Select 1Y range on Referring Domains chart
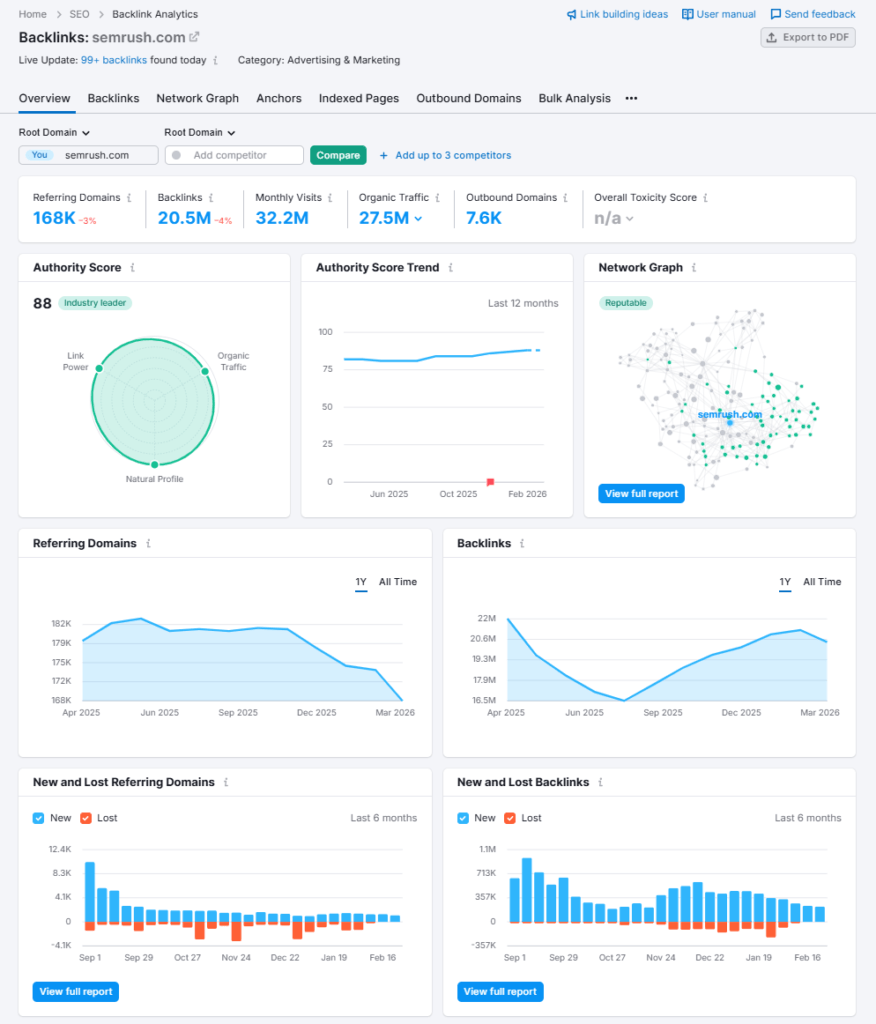The width and height of the screenshot is (876, 1024). coord(361,582)
